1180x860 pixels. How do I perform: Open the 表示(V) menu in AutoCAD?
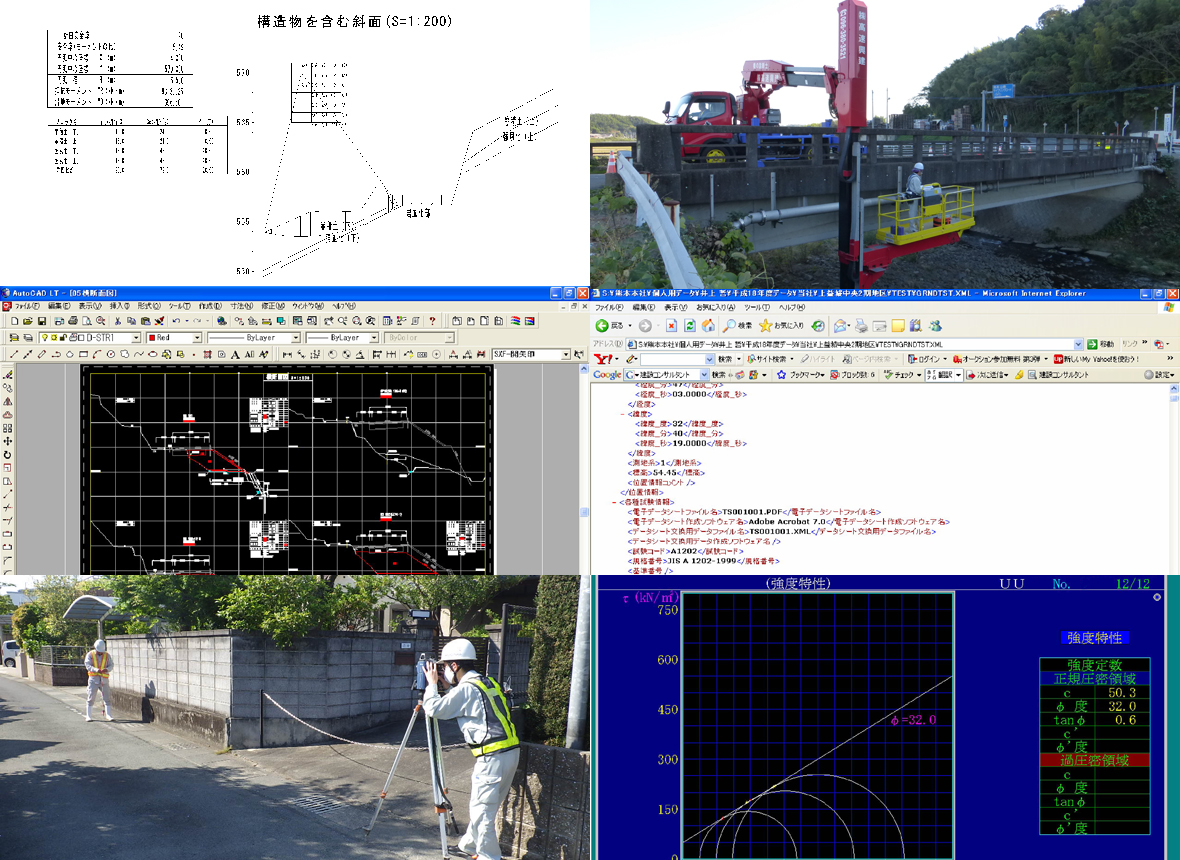tap(90, 306)
